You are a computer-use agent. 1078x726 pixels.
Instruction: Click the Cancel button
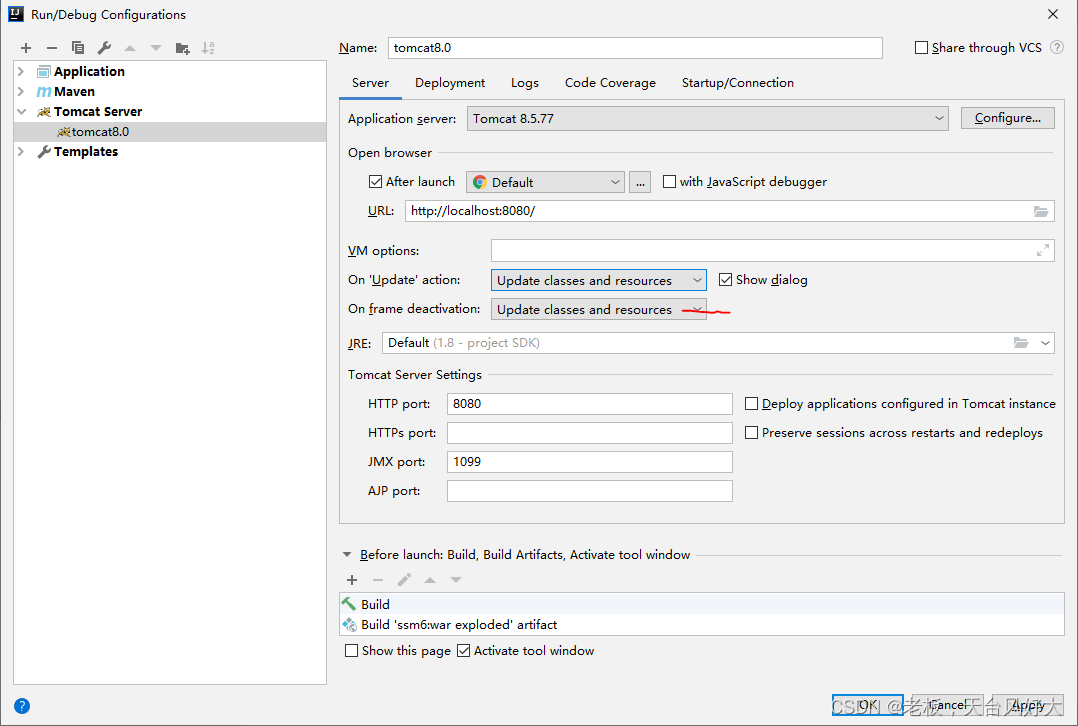click(948, 705)
